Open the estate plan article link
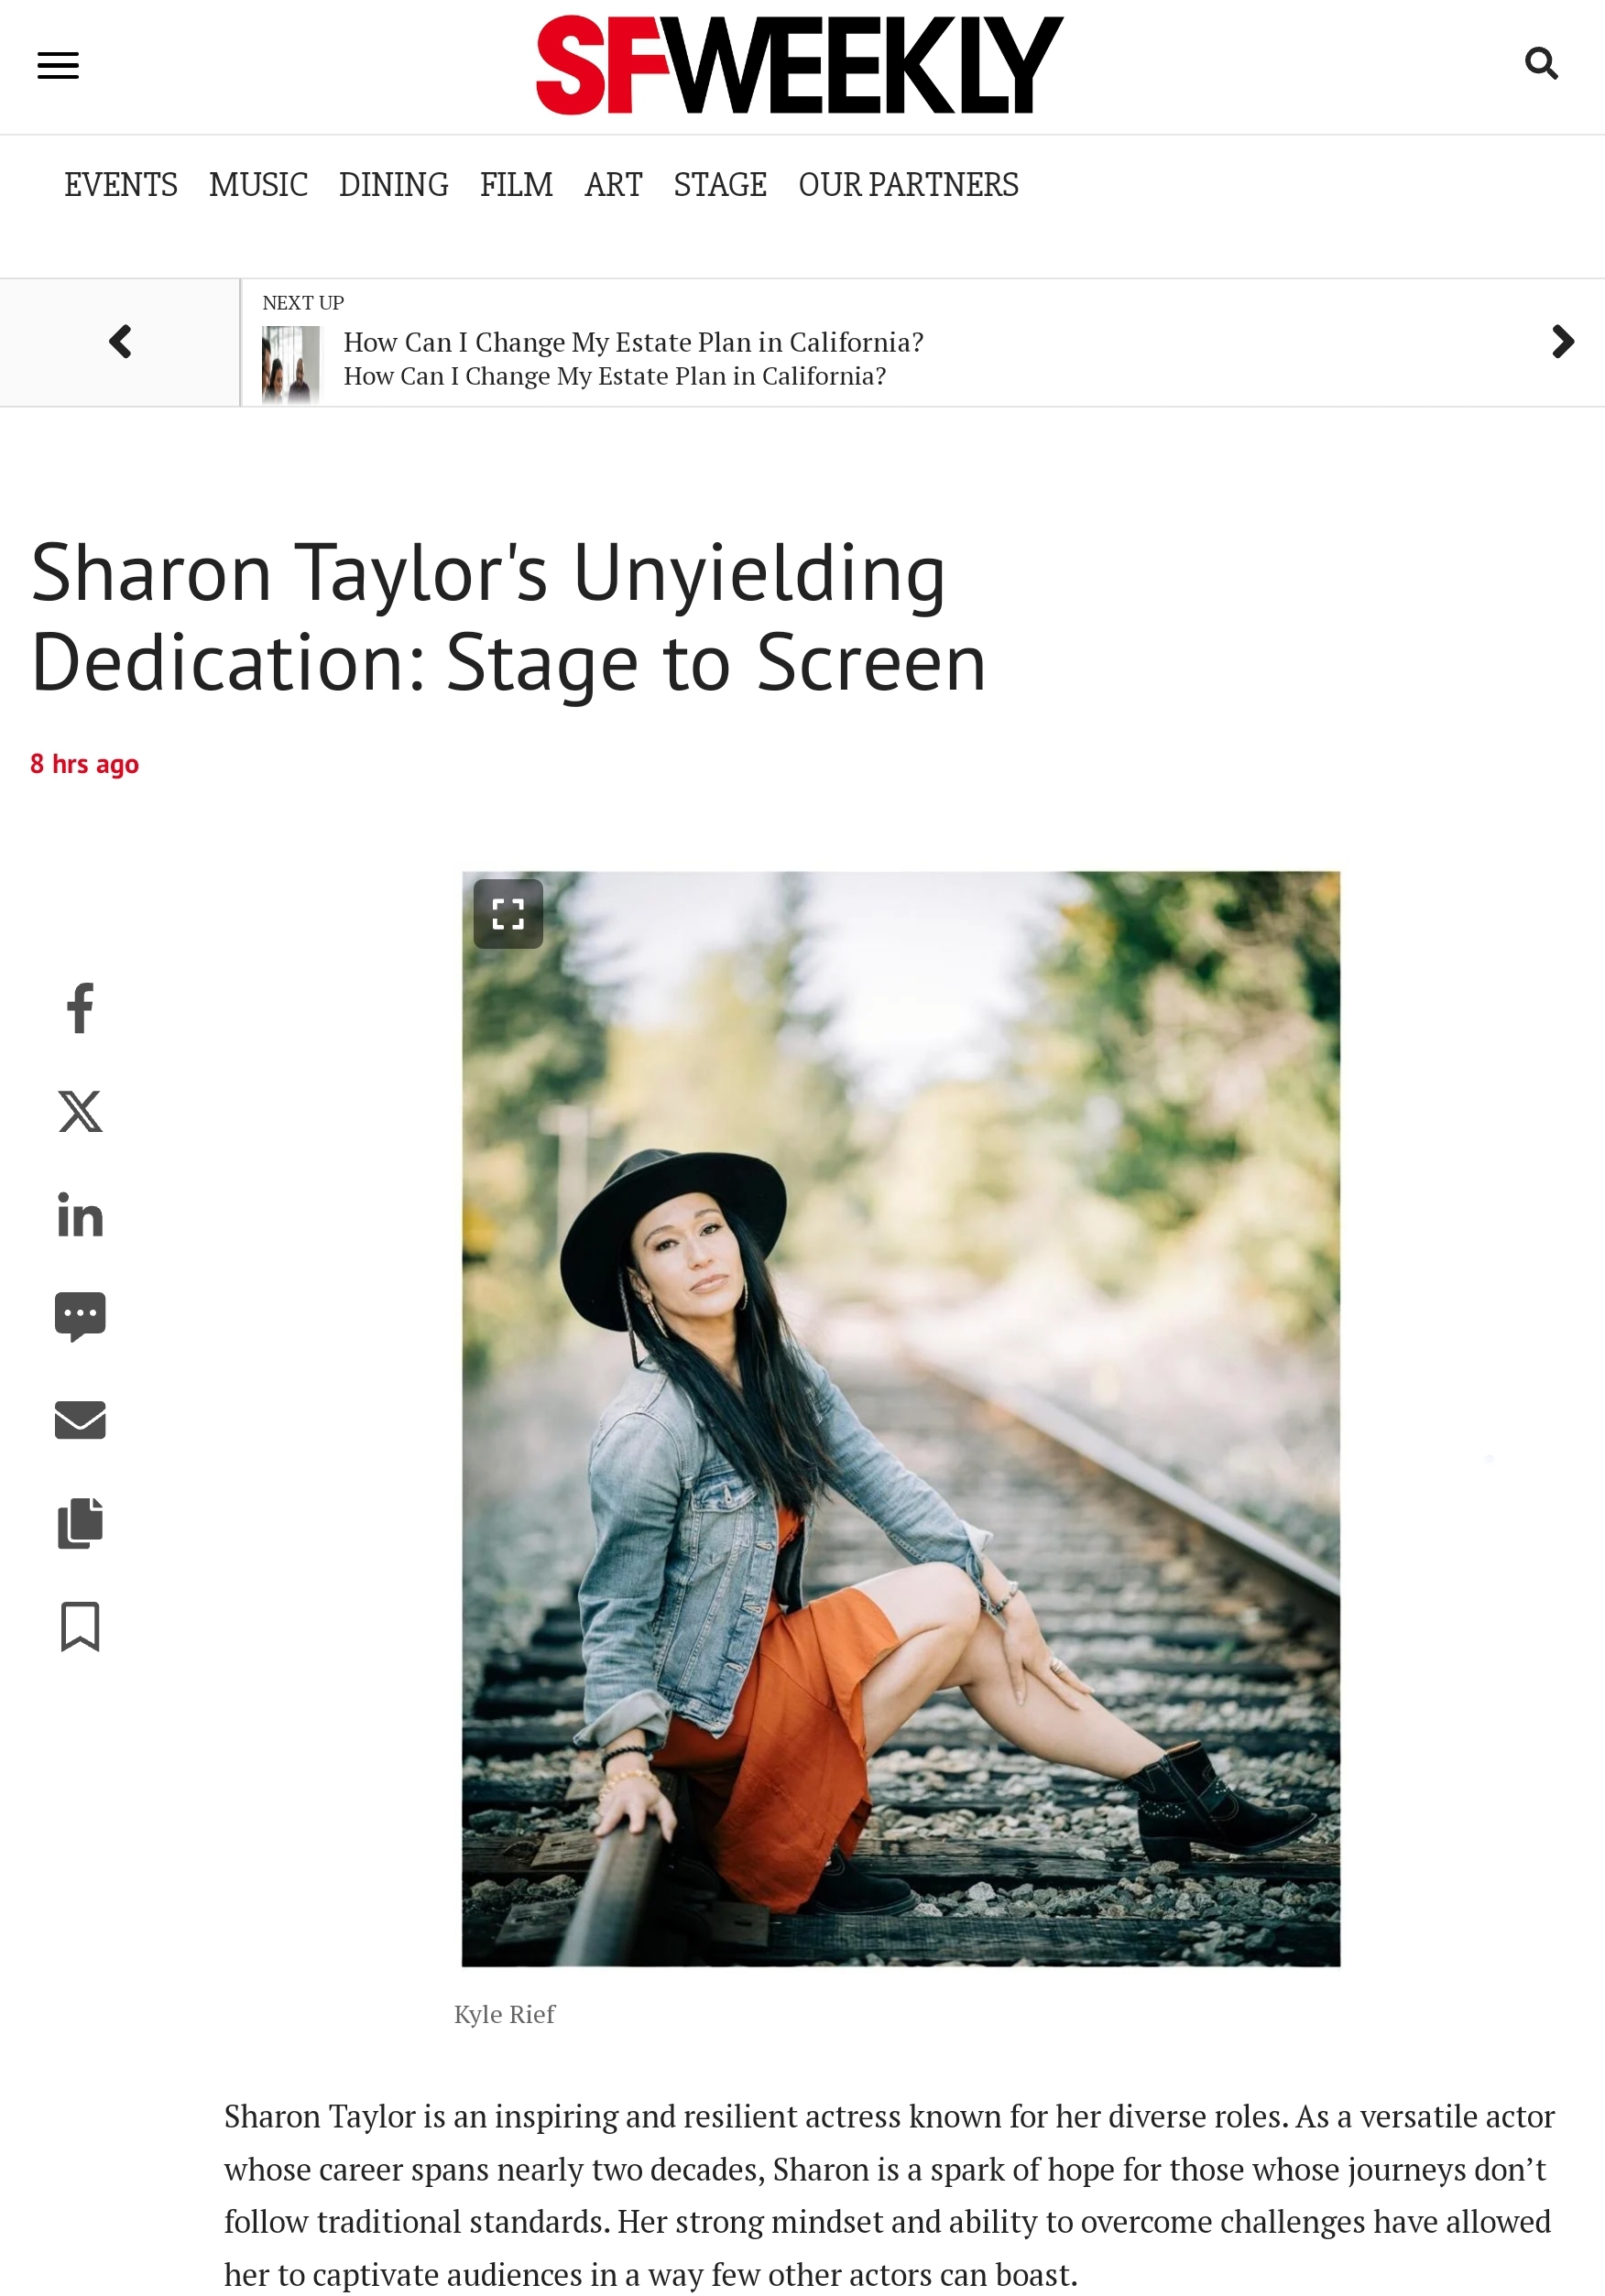 633,343
